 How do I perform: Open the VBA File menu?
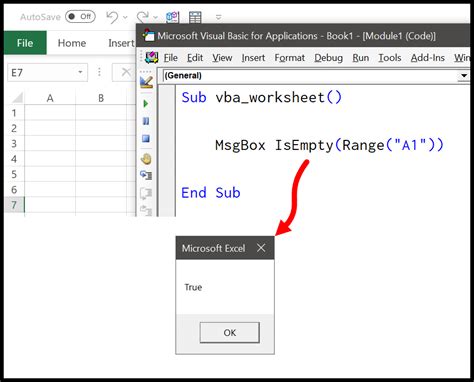pos(171,58)
